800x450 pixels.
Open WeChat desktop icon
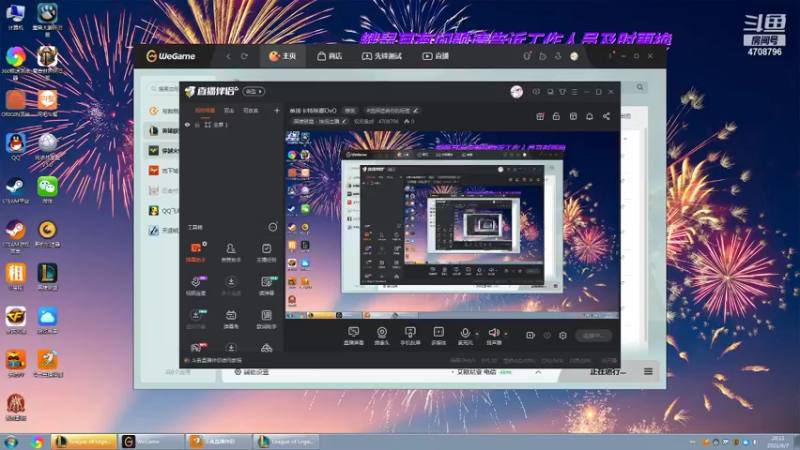pos(47,190)
